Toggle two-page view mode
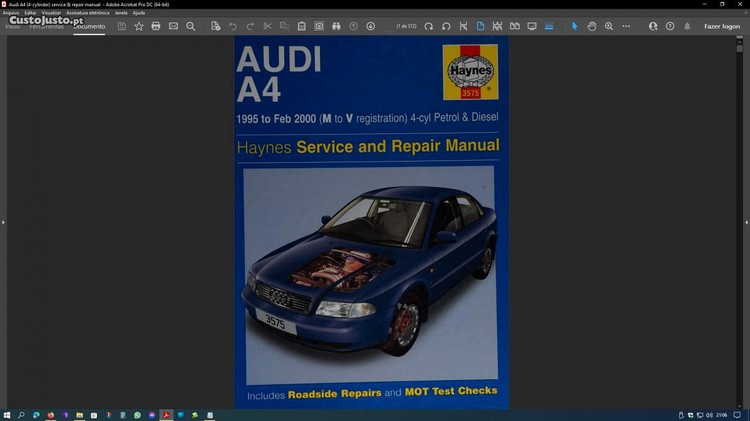 pos(514,26)
